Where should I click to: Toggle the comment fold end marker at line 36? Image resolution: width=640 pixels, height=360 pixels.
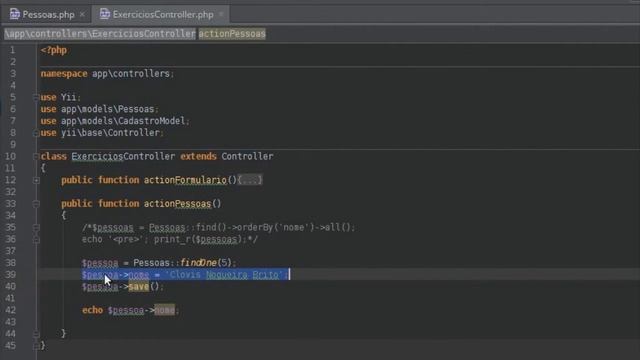pos(36,240)
